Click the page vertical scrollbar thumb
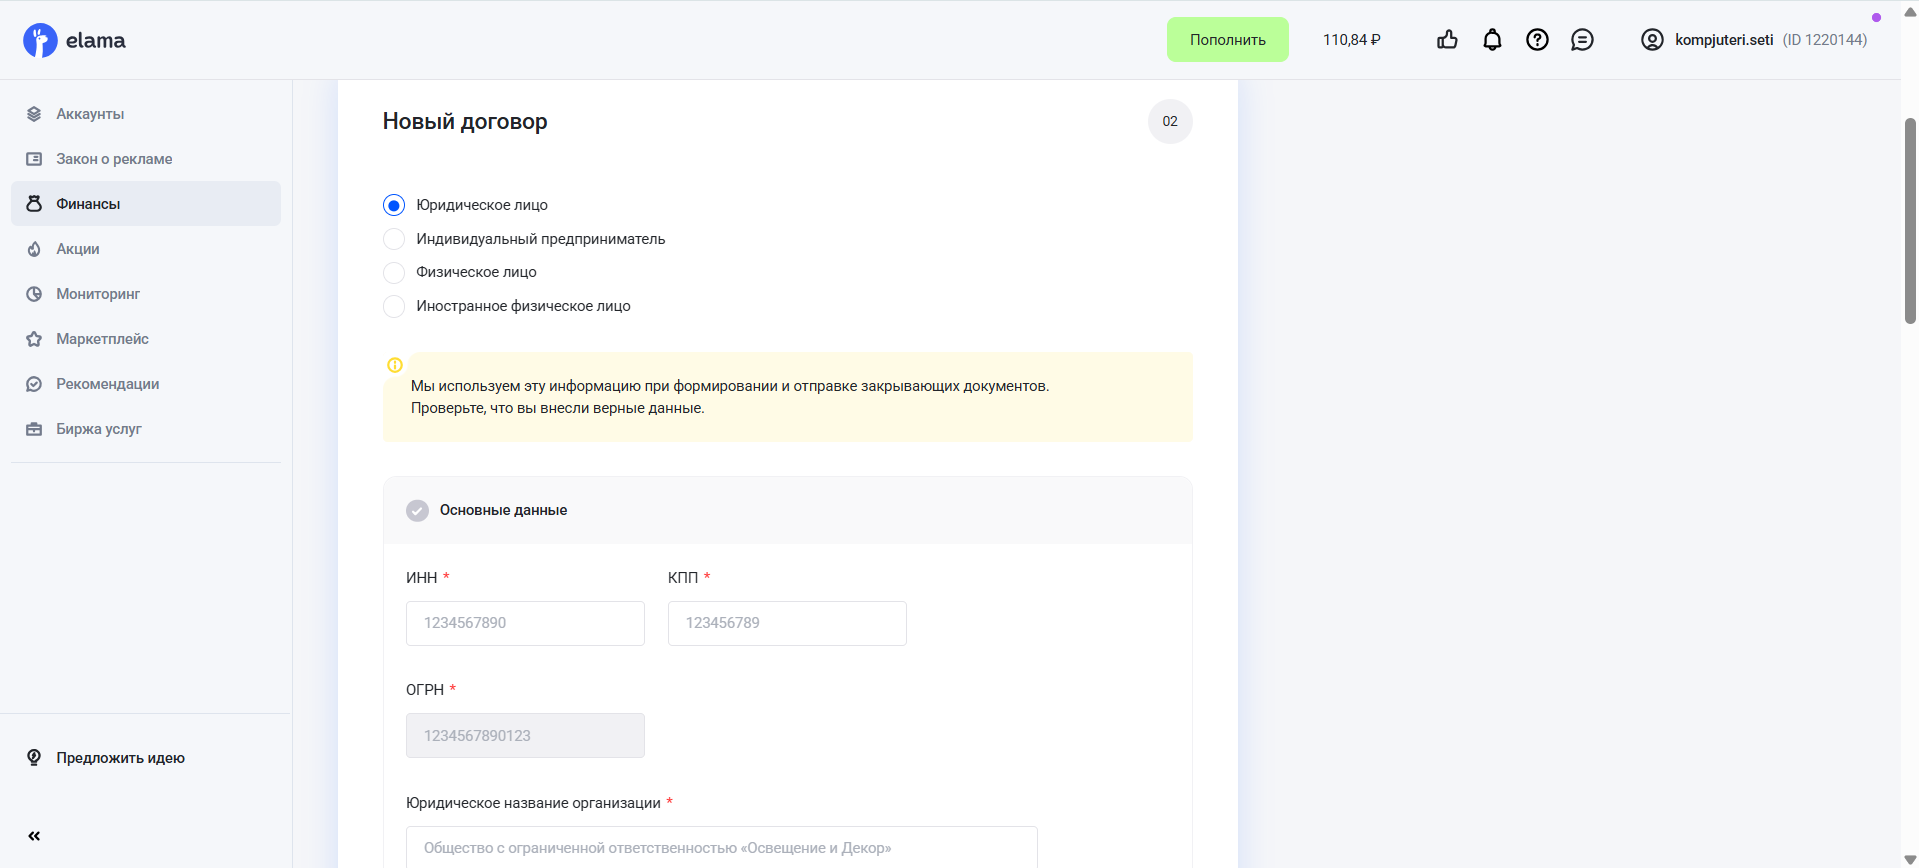 pos(1910,221)
